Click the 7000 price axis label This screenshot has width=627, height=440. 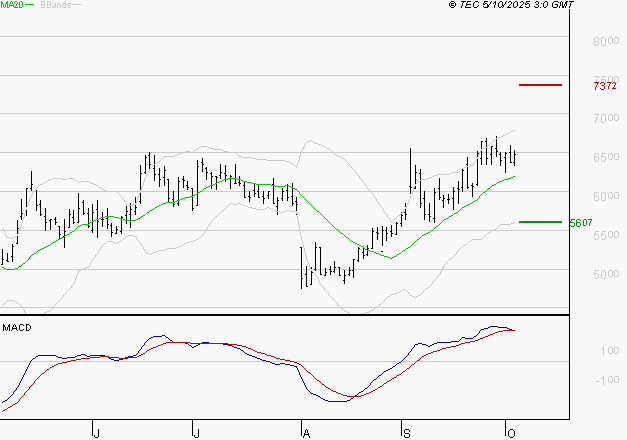pos(606,118)
